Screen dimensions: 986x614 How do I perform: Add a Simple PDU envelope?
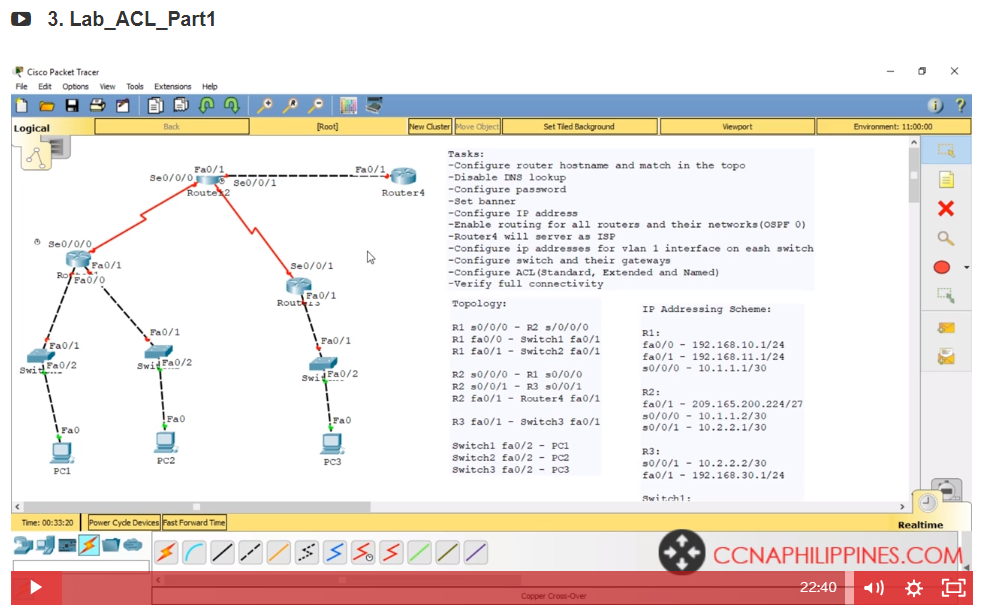point(946,328)
